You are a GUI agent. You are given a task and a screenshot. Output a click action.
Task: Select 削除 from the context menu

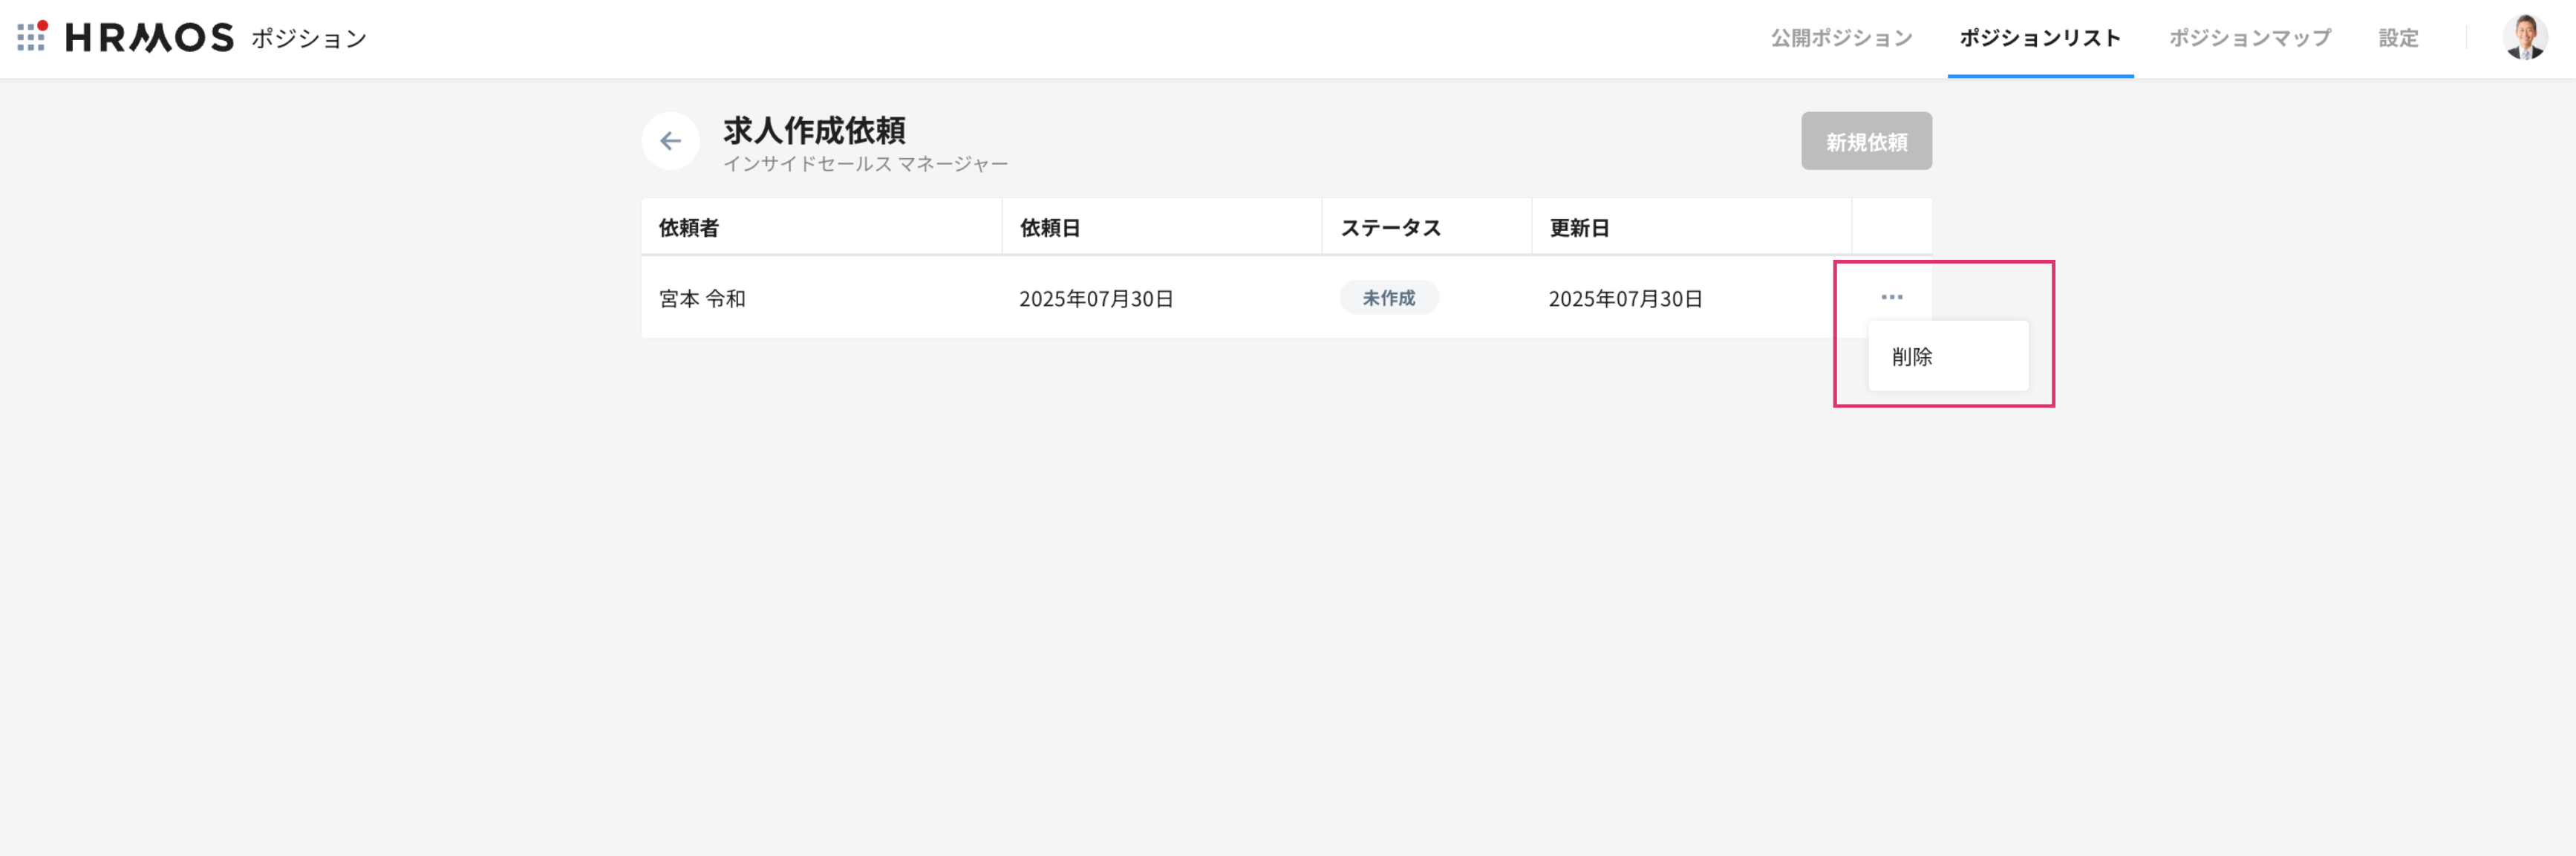tap(1912, 357)
